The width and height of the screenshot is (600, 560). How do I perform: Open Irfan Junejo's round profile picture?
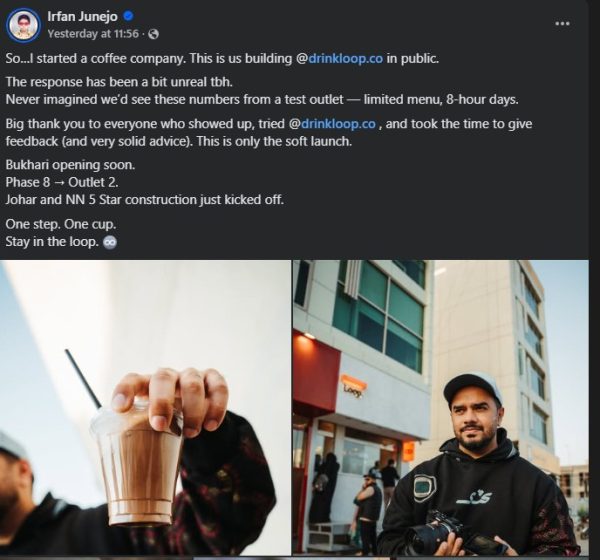[24, 24]
